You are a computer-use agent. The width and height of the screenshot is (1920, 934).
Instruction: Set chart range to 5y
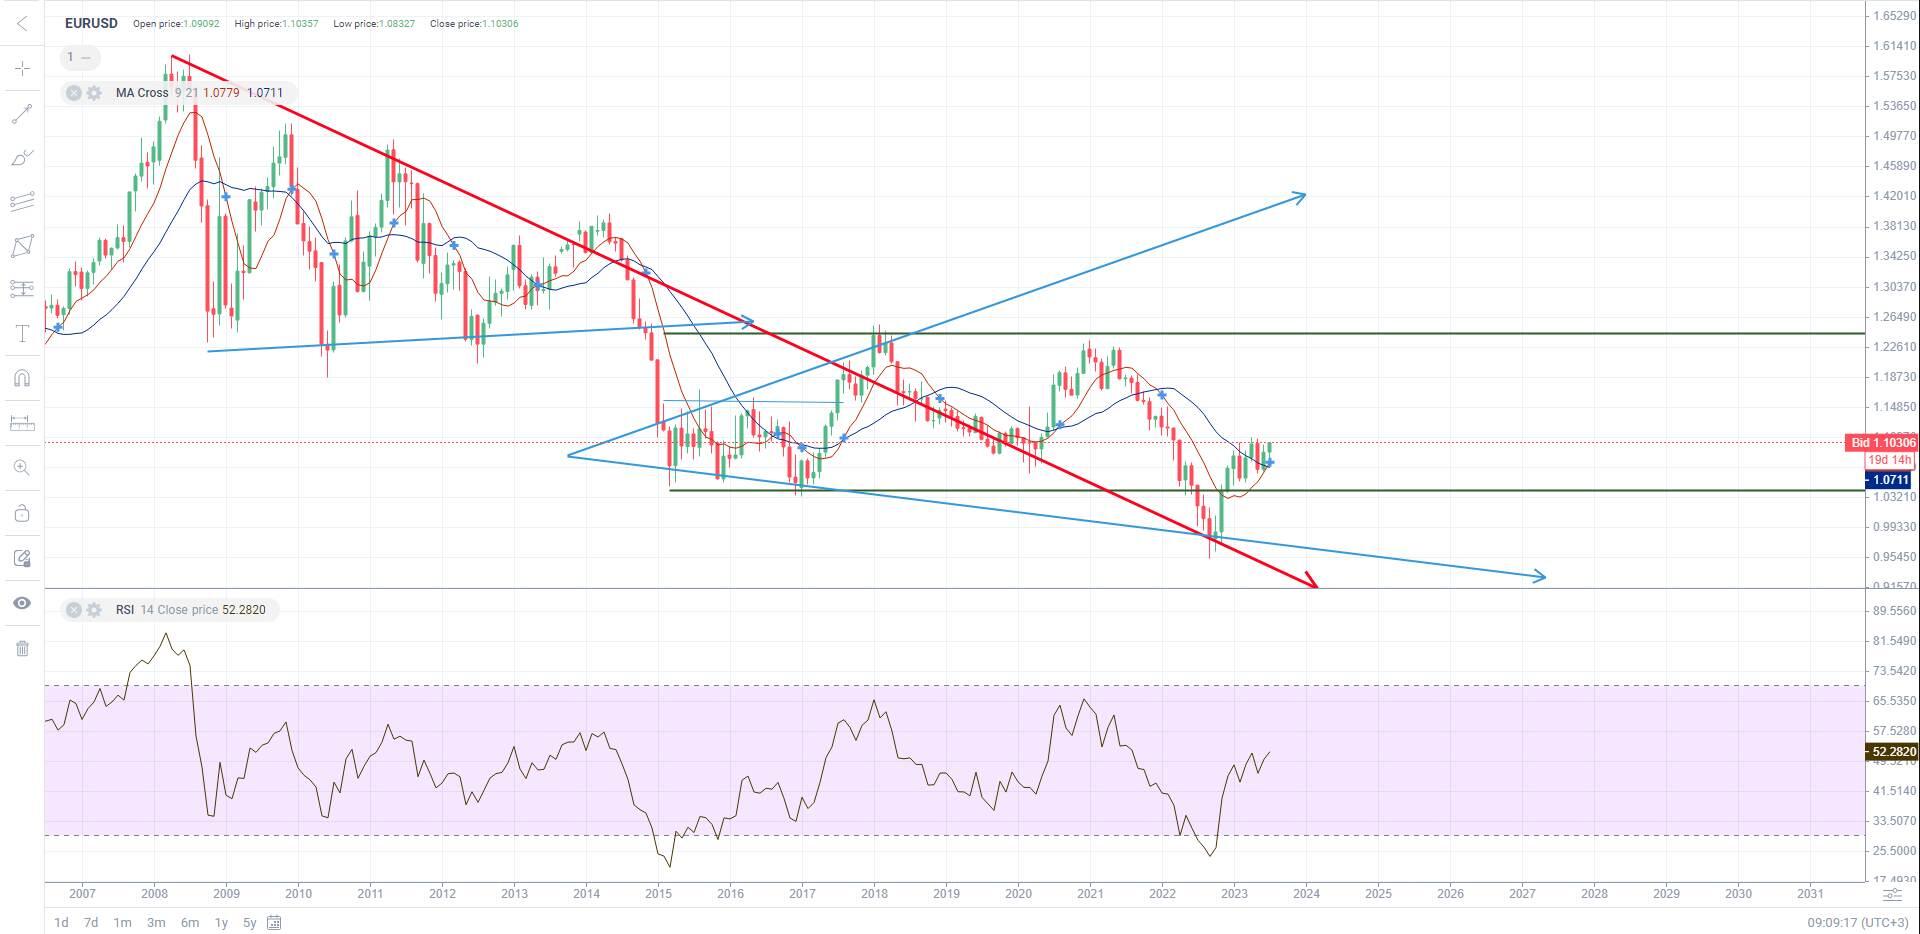pyautogui.click(x=249, y=922)
